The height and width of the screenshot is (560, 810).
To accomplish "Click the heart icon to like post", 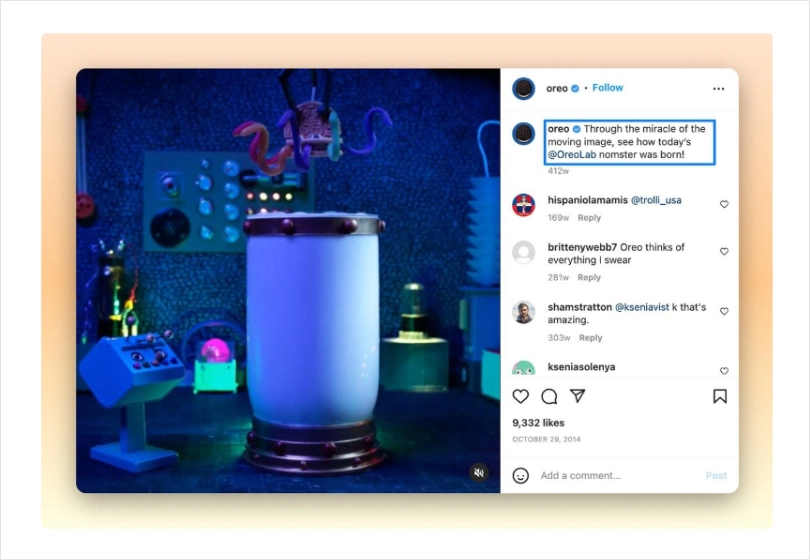I will click(521, 396).
